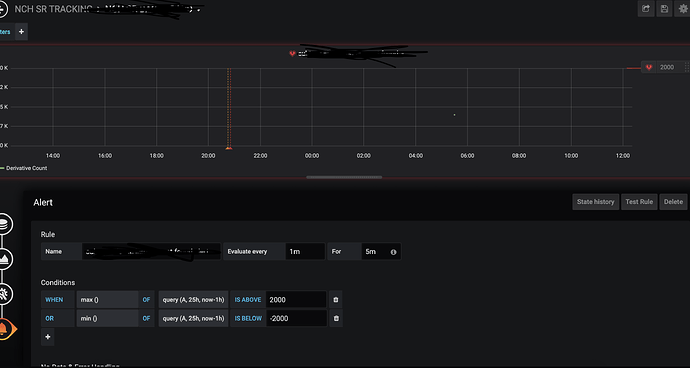
Task: Click the share dashboard icon
Action: pos(646,9)
